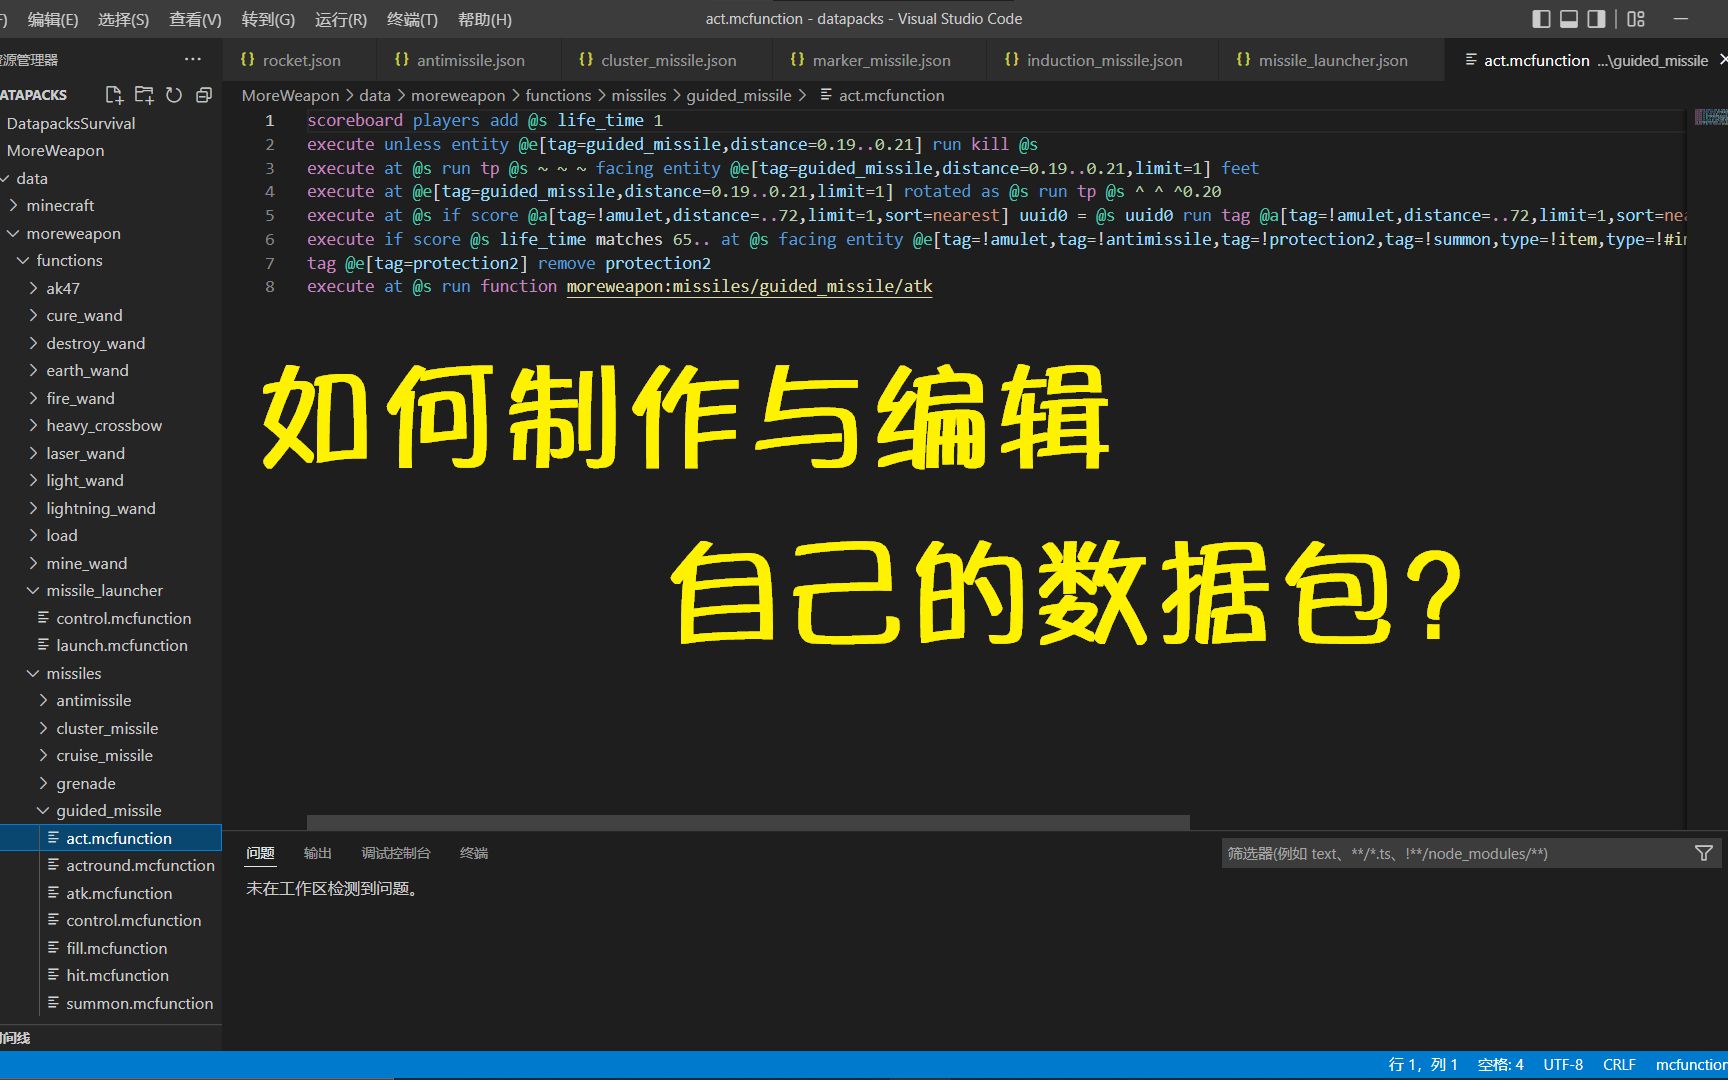Refresh the explorer with the refresh icon
Viewport: 1728px width, 1080px height.
pos(174,95)
